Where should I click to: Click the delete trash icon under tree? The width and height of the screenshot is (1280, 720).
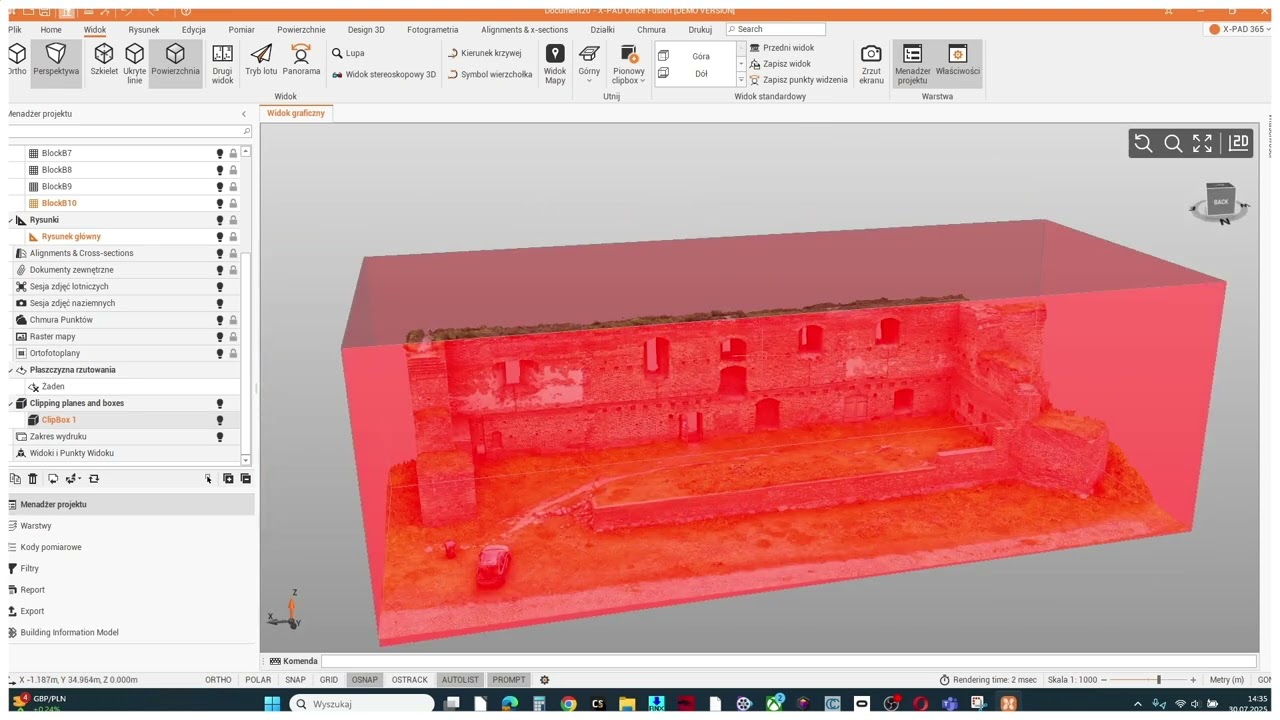coord(32,479)
